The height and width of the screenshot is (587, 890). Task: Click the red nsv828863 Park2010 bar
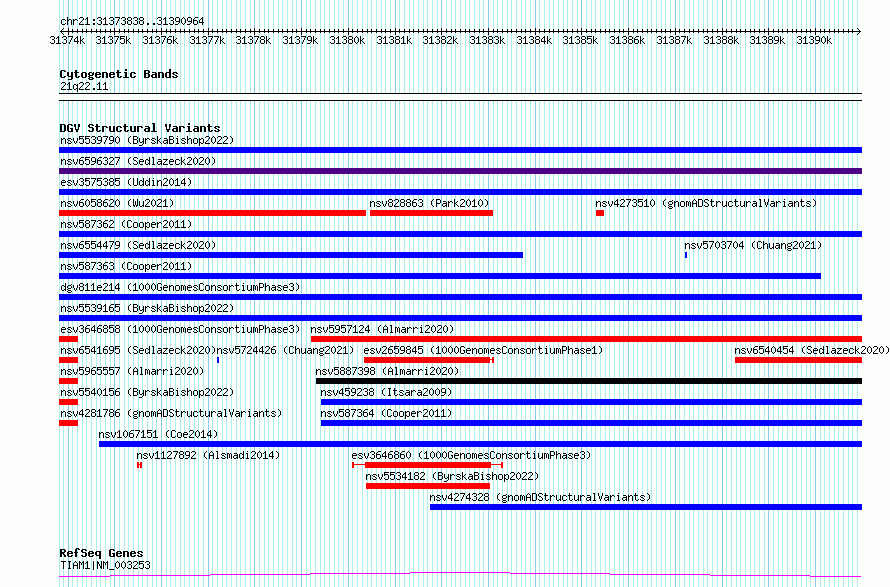point(431,213)
